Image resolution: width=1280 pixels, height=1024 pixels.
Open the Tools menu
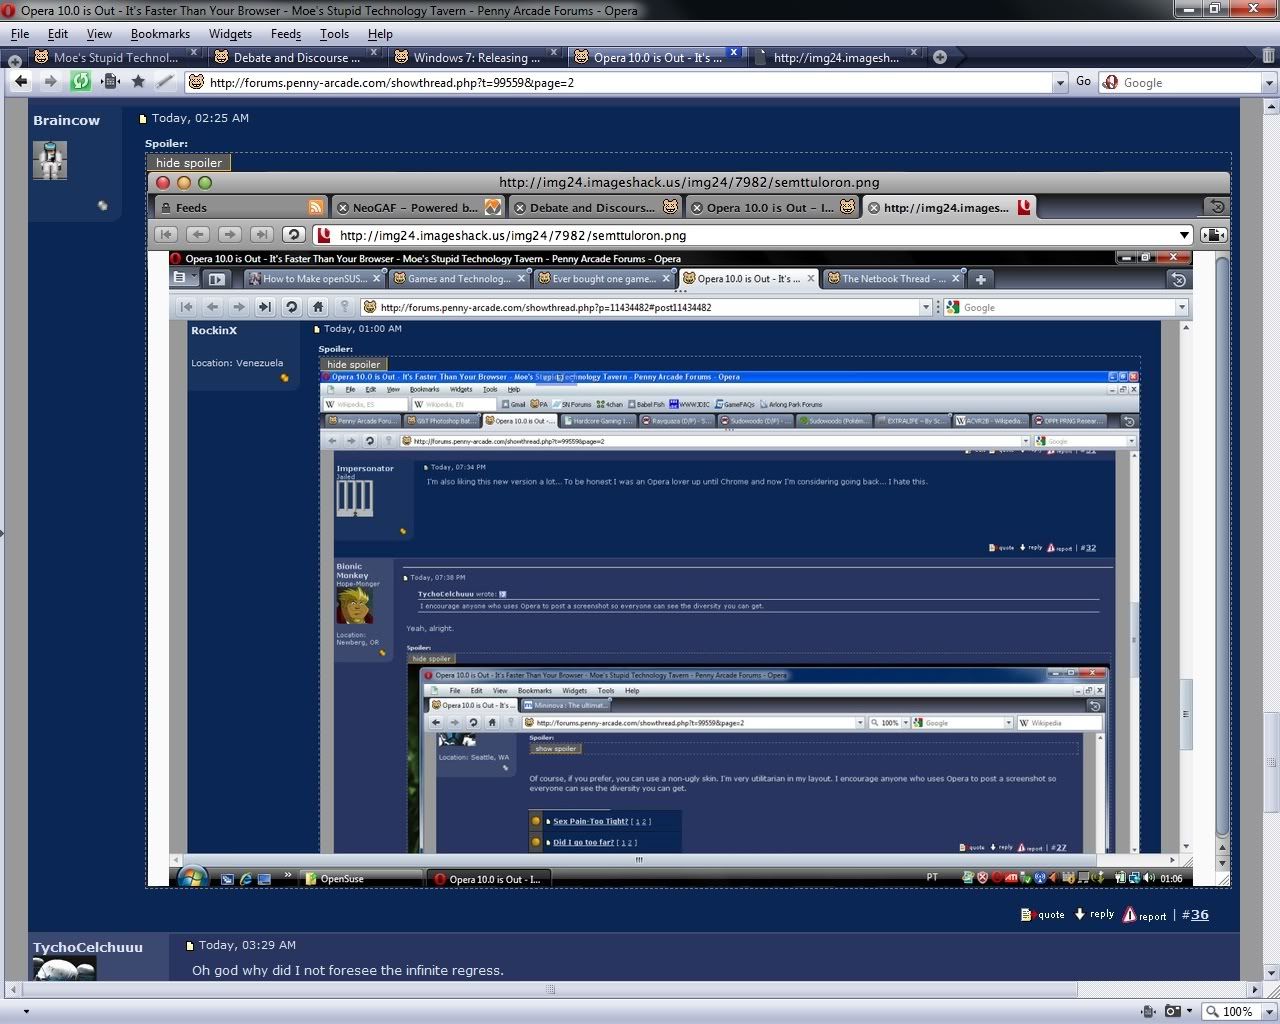334,34
